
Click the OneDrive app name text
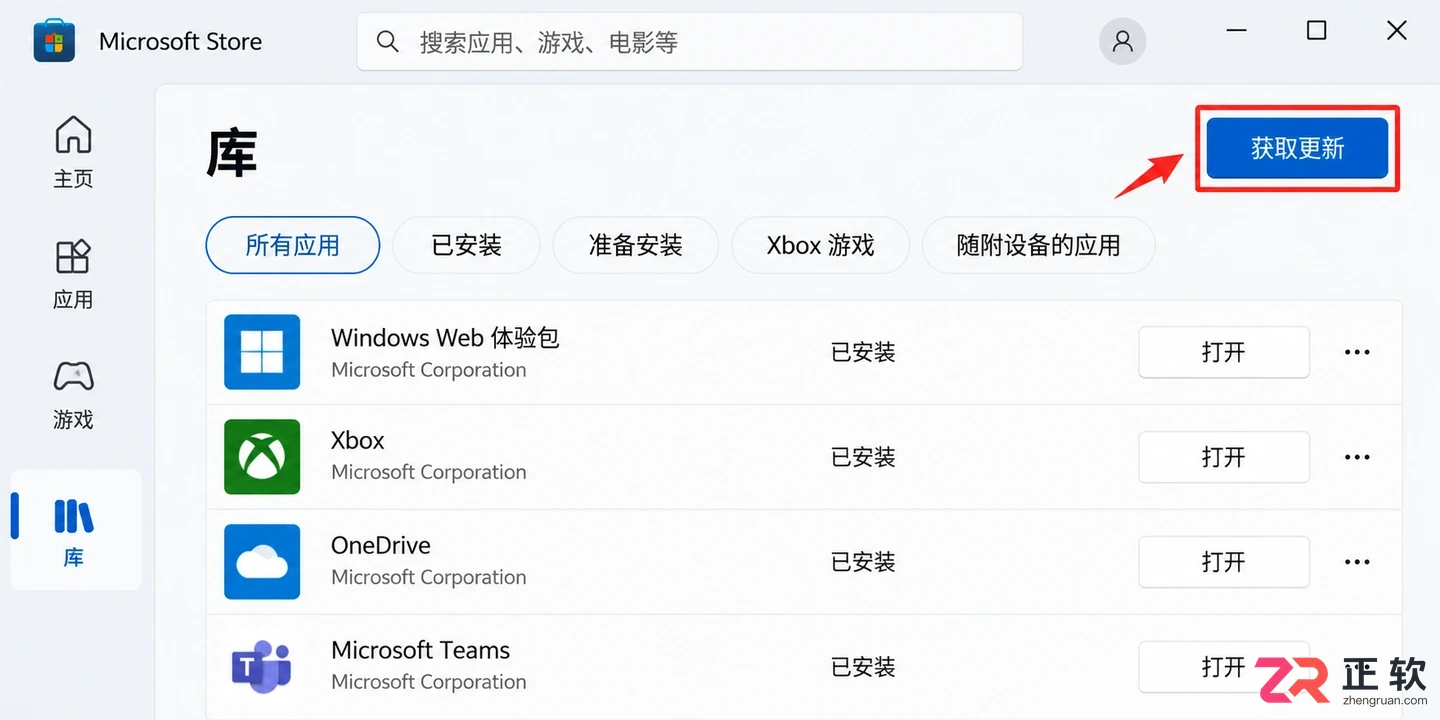pyautogui.click(x=381, y=545)
